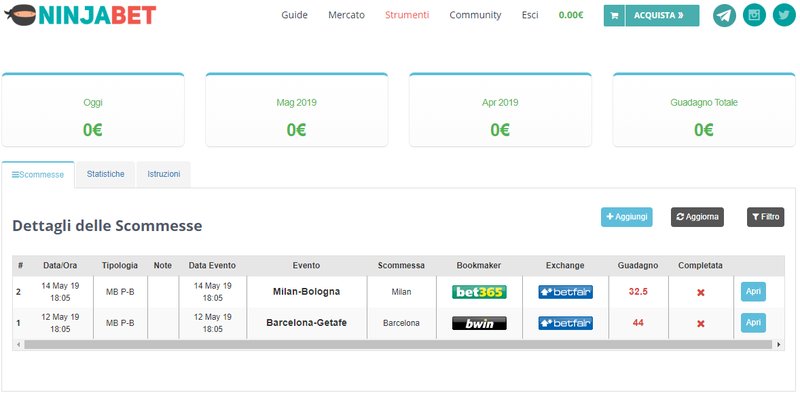Click the Scommessa column header
The image size is (800, 395).
coord(401,266)
